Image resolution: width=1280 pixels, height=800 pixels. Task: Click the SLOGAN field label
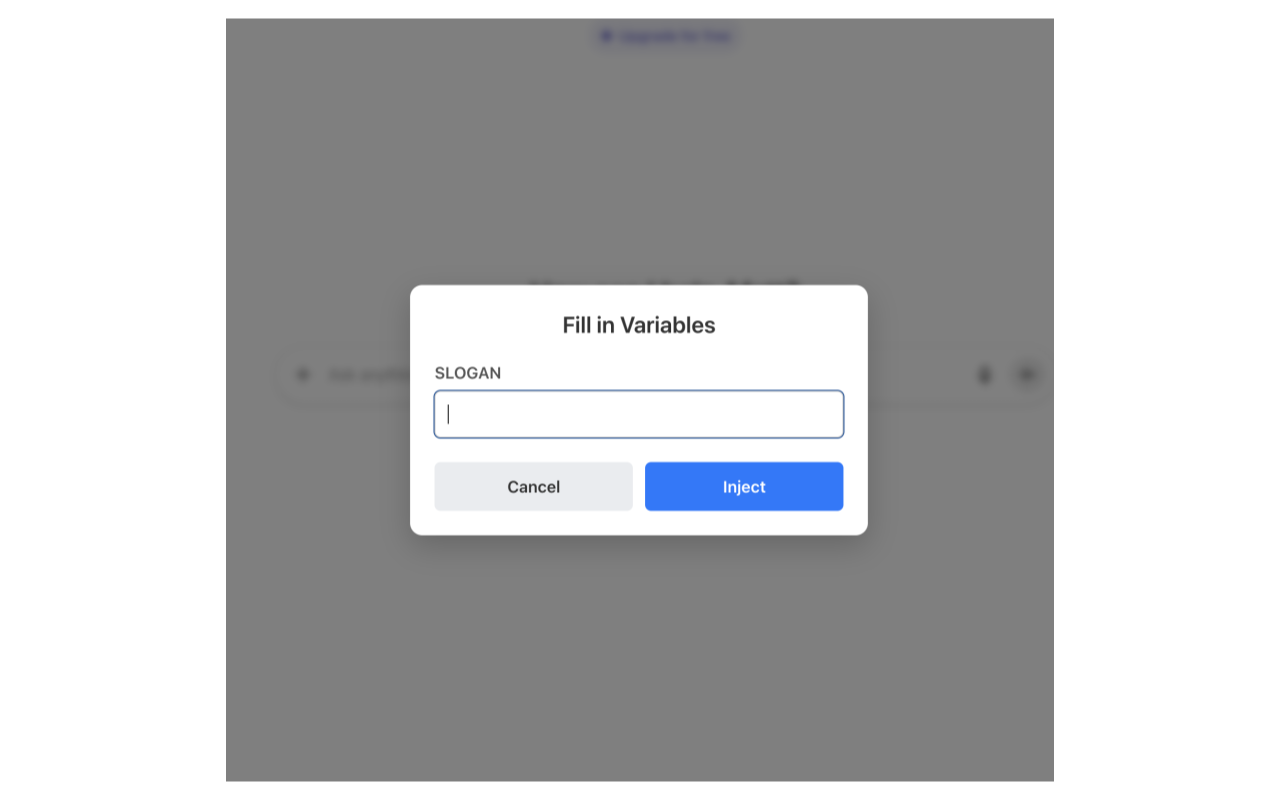point(468,373)
